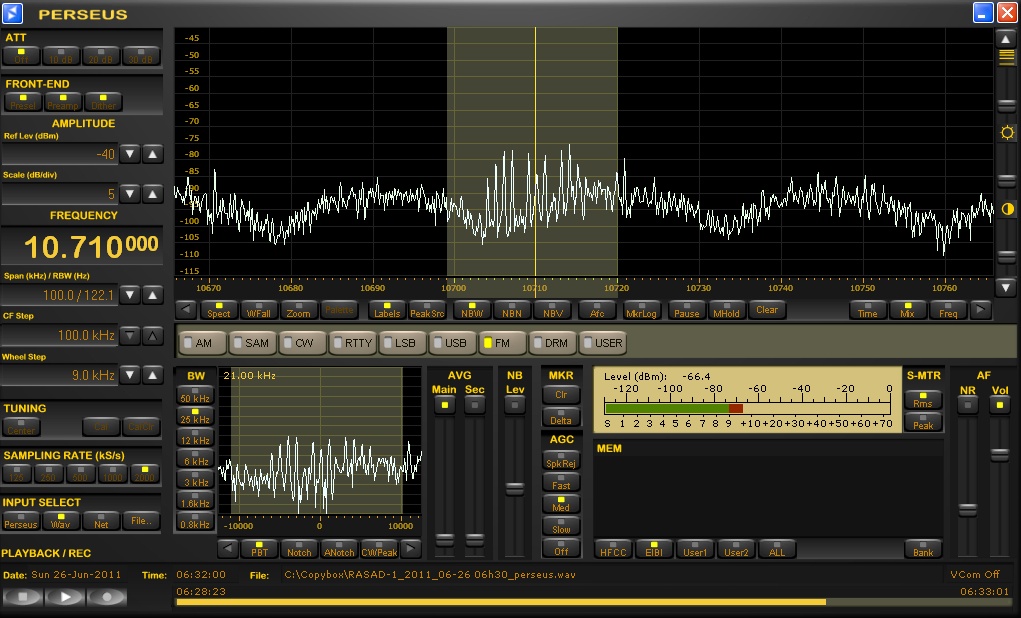Click the contrast half-circle icon
The image size is (1021, 618).
(1007, 209)
